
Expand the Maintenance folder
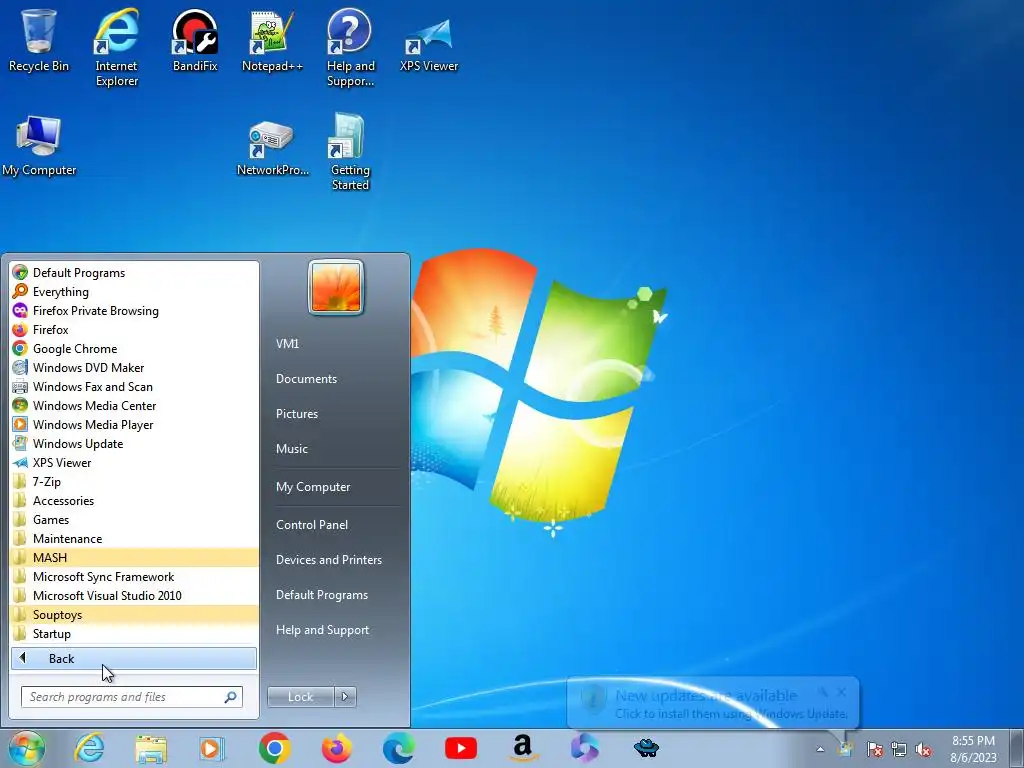135,538
